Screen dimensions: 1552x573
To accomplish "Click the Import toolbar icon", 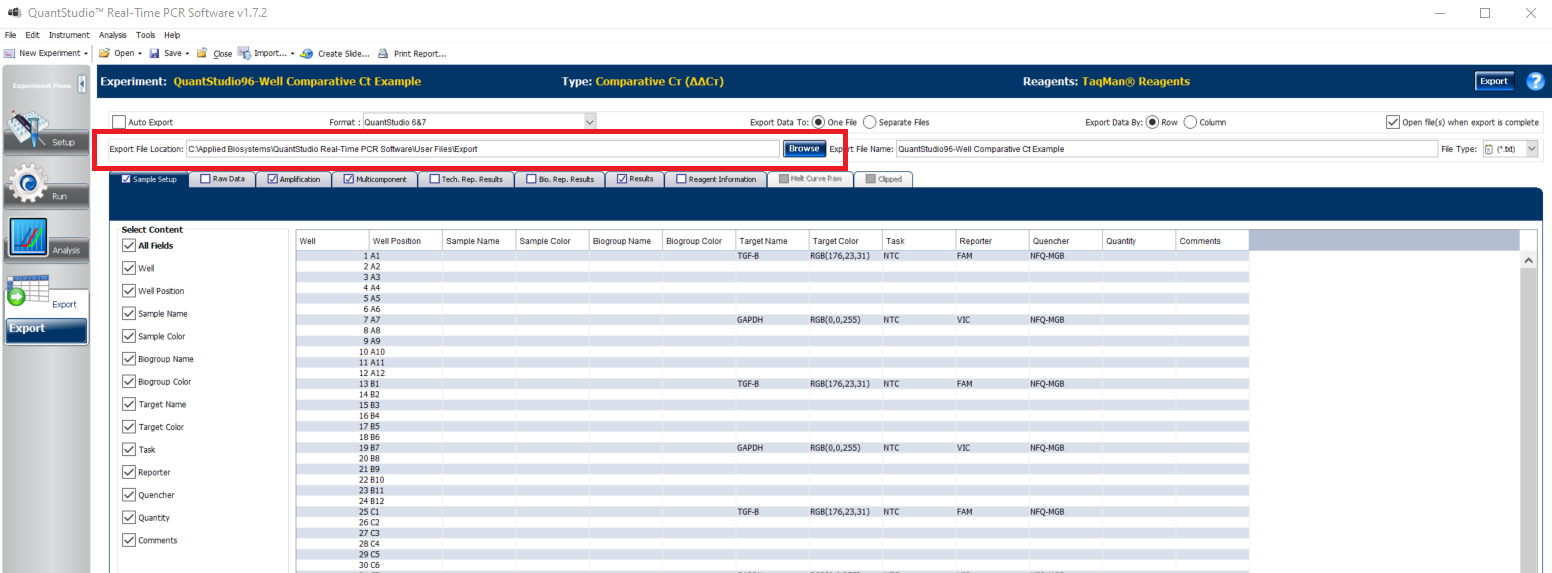I will [x=244, y=53].
